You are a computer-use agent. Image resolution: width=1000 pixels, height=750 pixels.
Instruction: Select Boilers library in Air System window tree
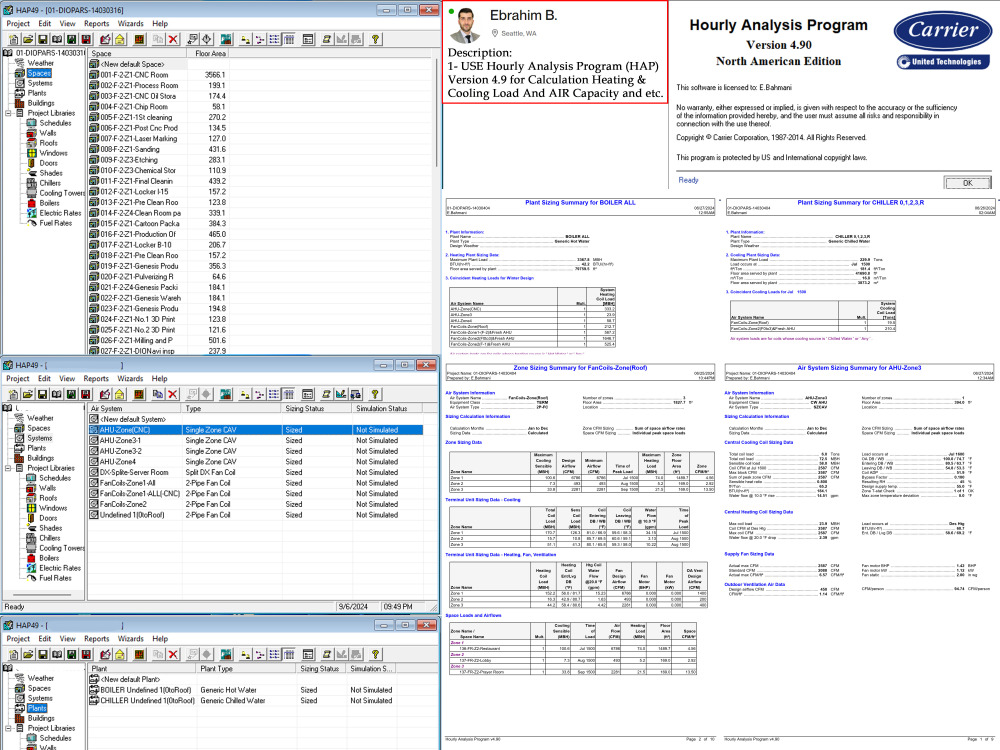click(49, 558)
